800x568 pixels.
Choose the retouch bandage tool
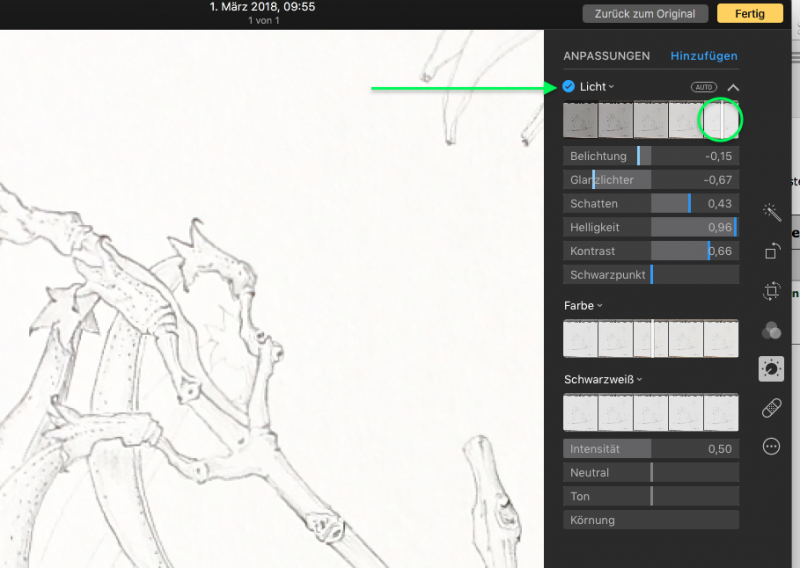pos(771,408)
